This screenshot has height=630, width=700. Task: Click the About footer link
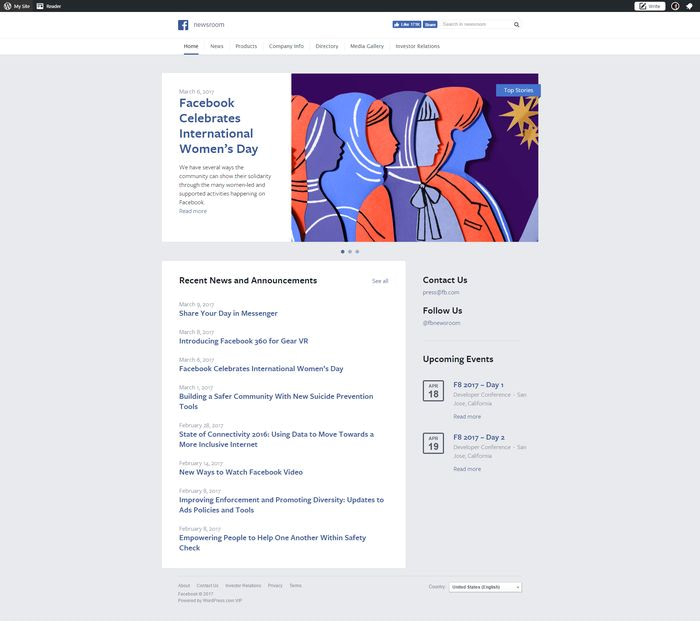pos(184,586)
